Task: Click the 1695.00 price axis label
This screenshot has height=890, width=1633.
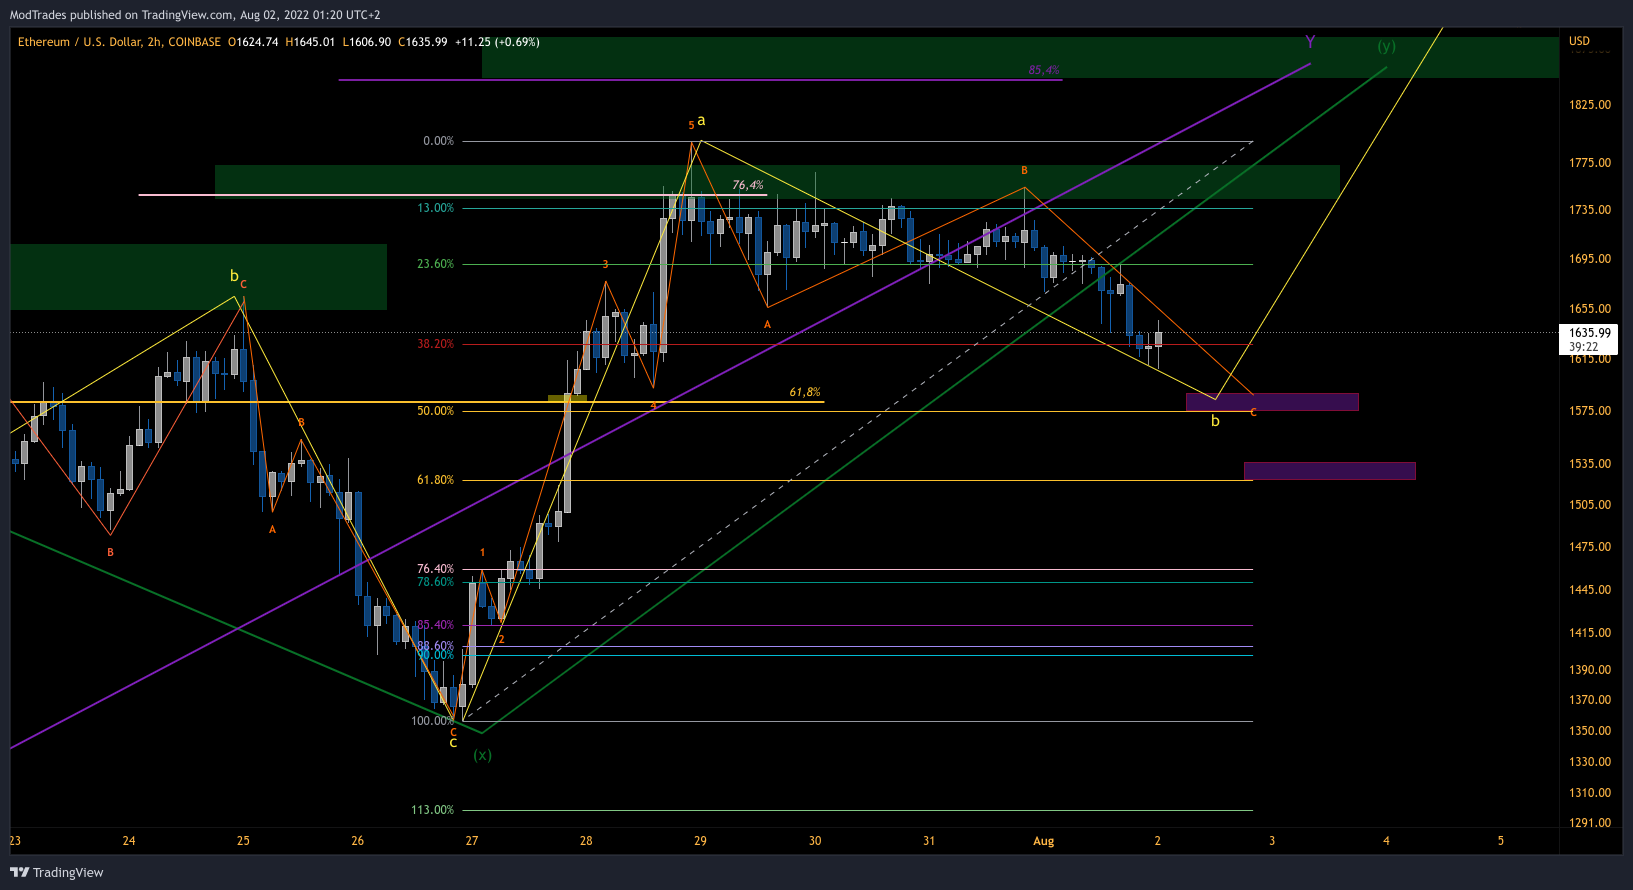Action: 1589,259
